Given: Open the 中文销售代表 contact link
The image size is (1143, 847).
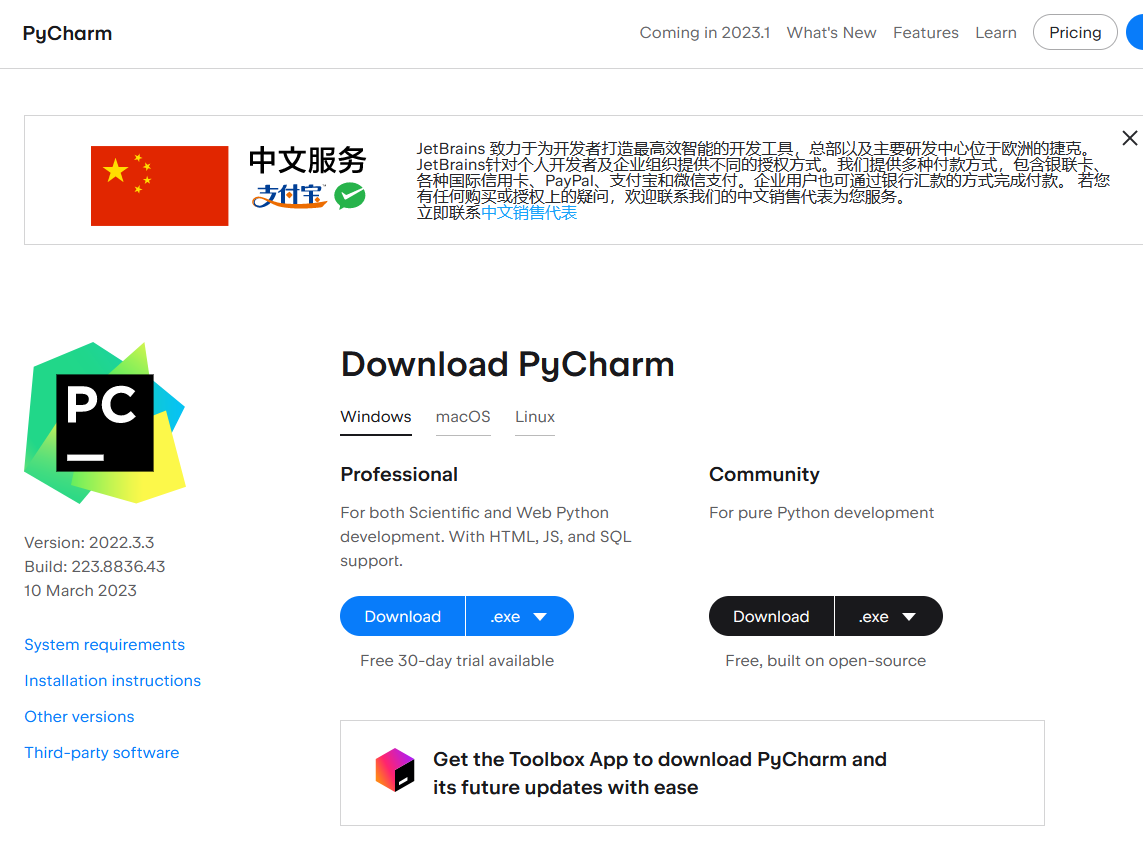Looking at the screenshot, I should tap(530, 212).
